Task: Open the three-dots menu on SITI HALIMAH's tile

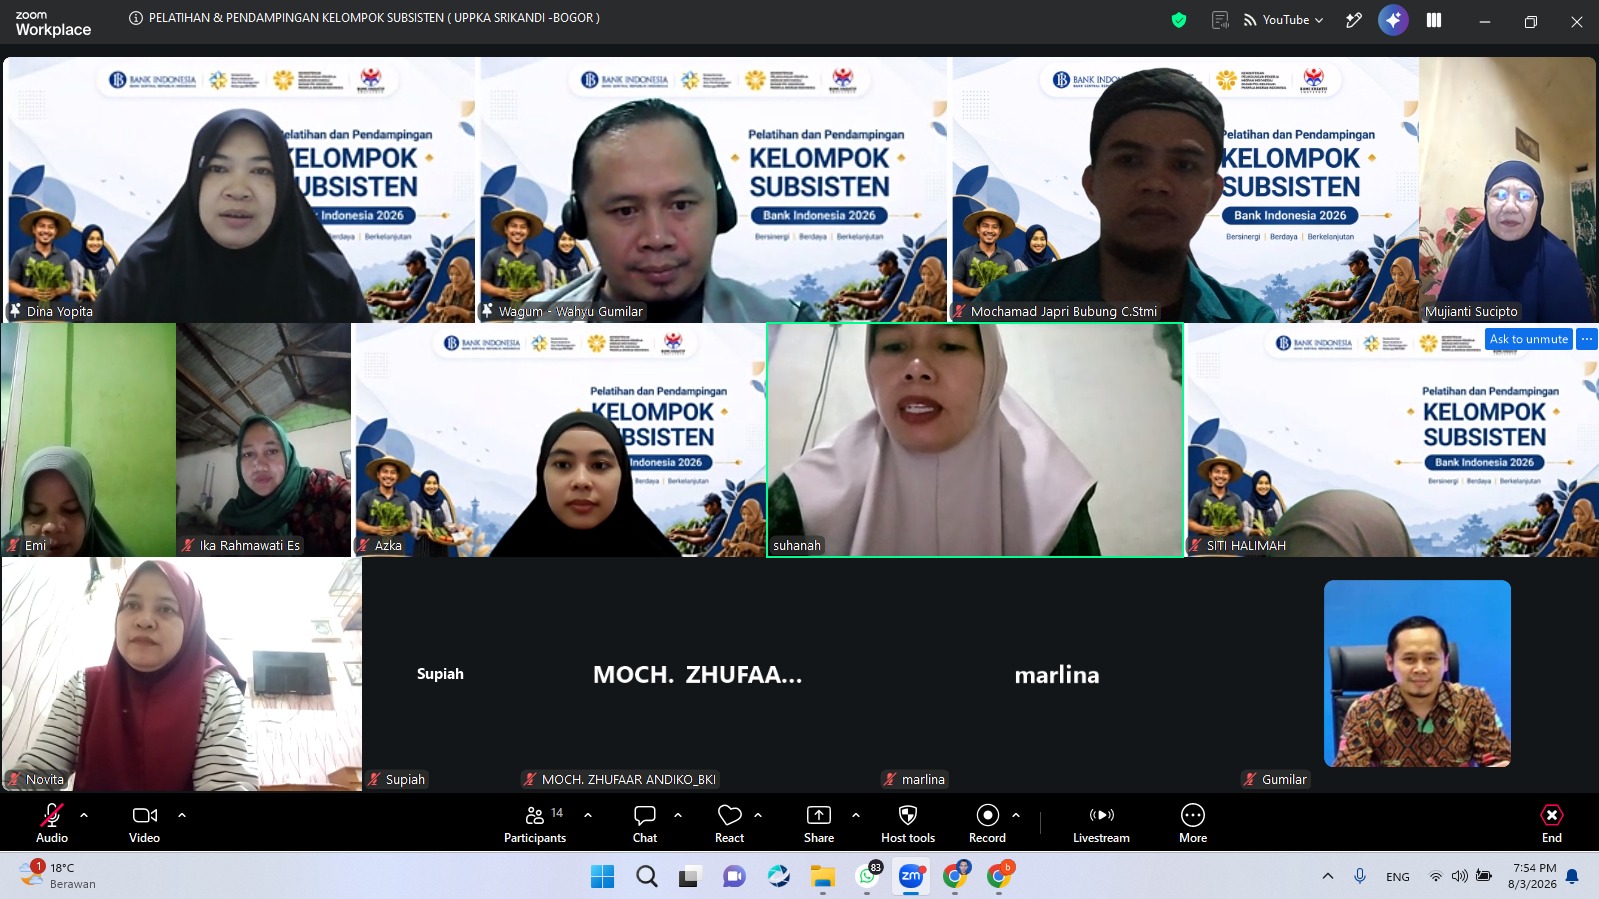Action: click(1587, 339)
